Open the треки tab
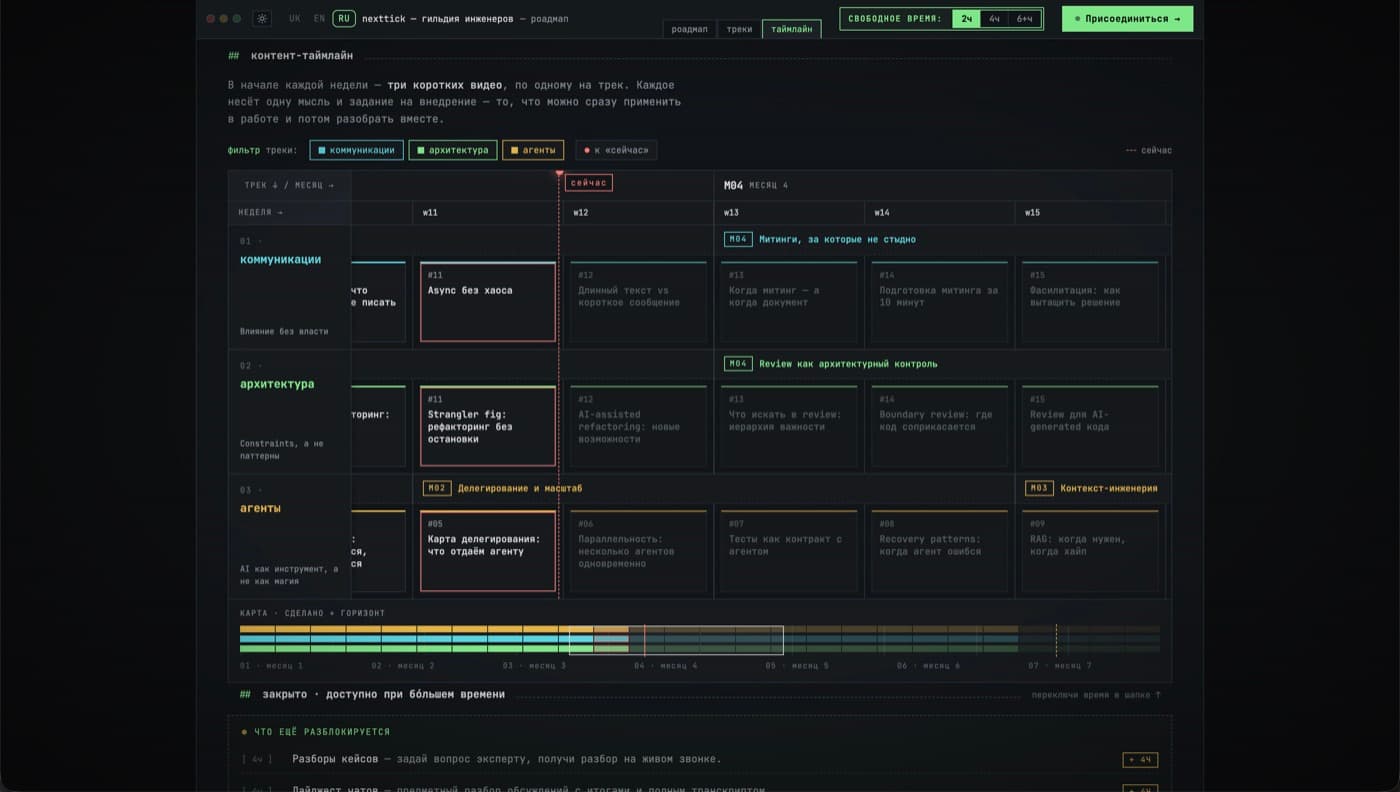This screenshot has height=792, width=1400. click(739, 29)
